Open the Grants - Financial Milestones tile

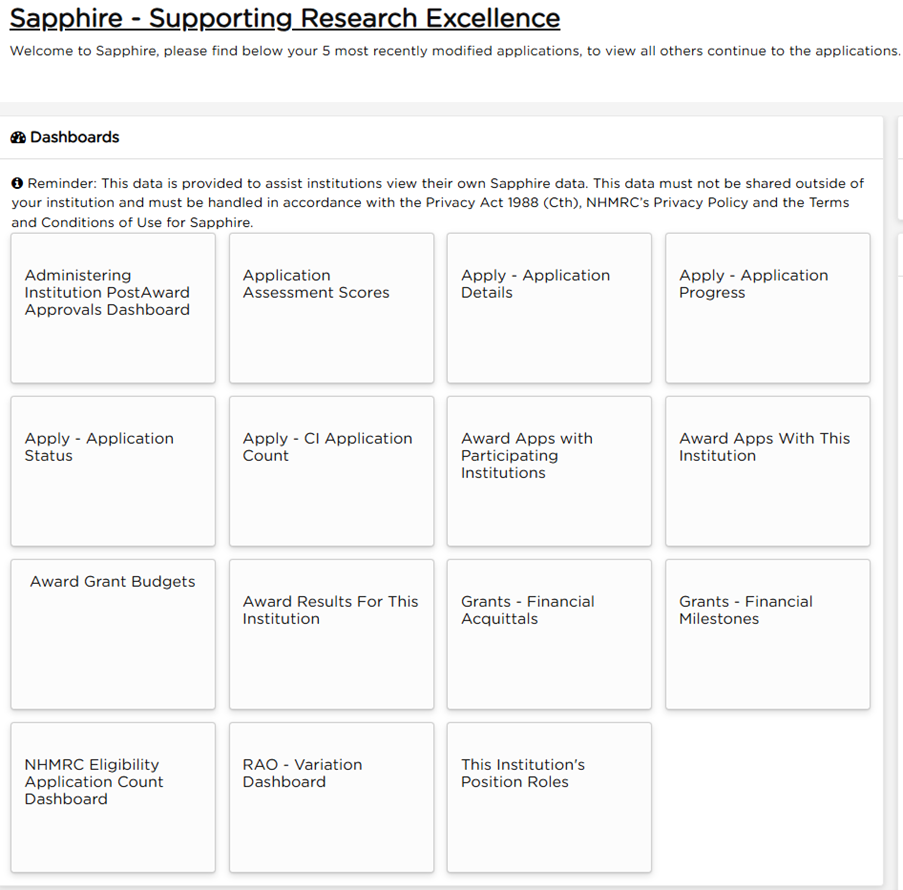point(767,633)
